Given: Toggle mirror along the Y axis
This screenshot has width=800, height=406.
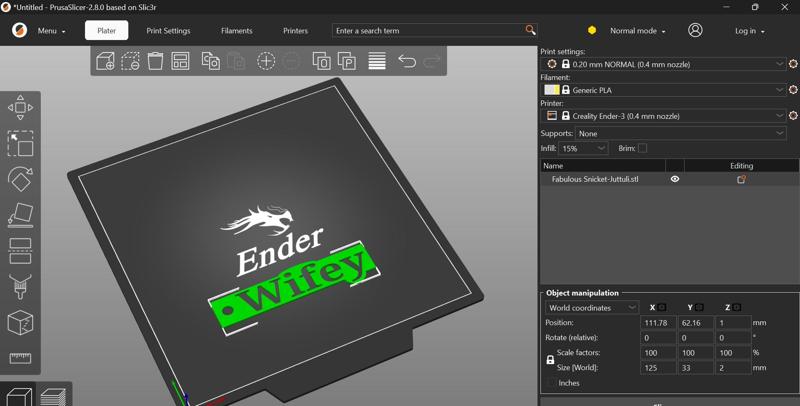Looking at the screenshot, I should coord(699,307).
